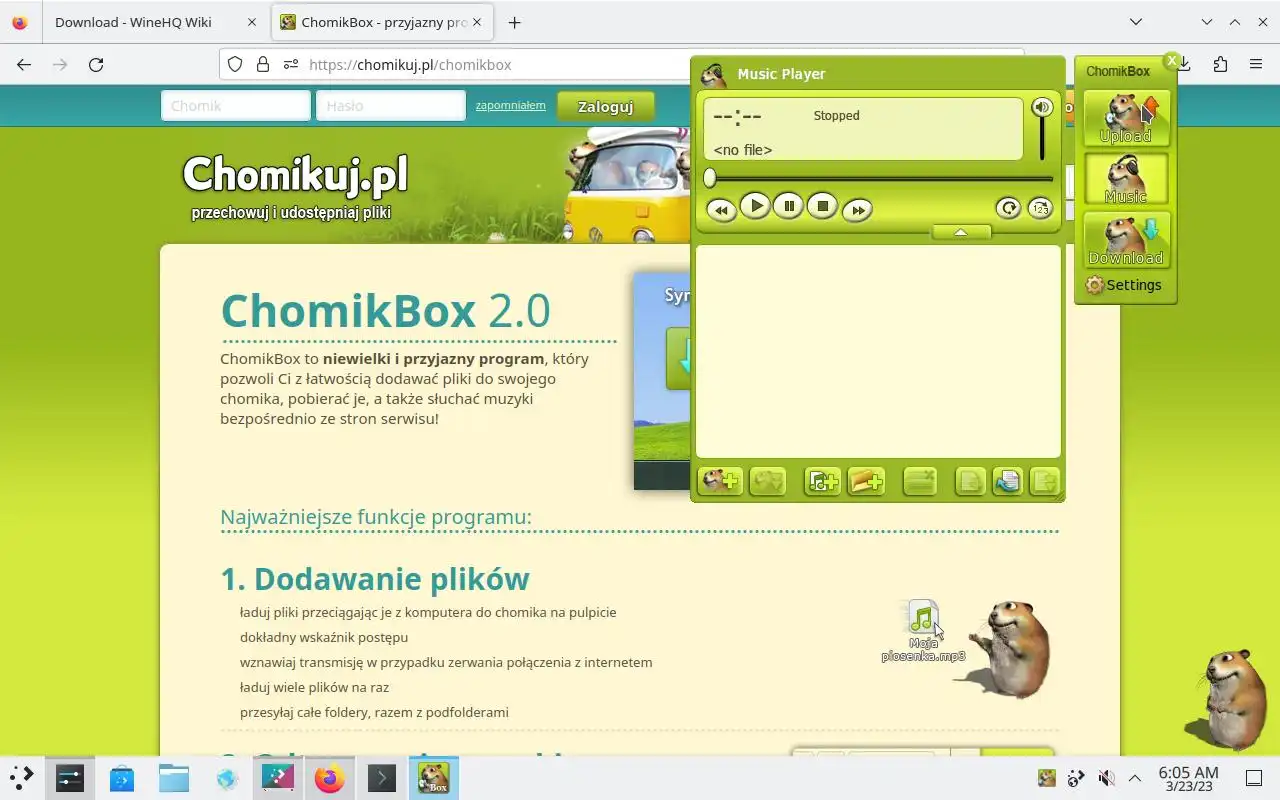Click the Firefox icon beside the tabs
1280x800 pixels.
19,22
